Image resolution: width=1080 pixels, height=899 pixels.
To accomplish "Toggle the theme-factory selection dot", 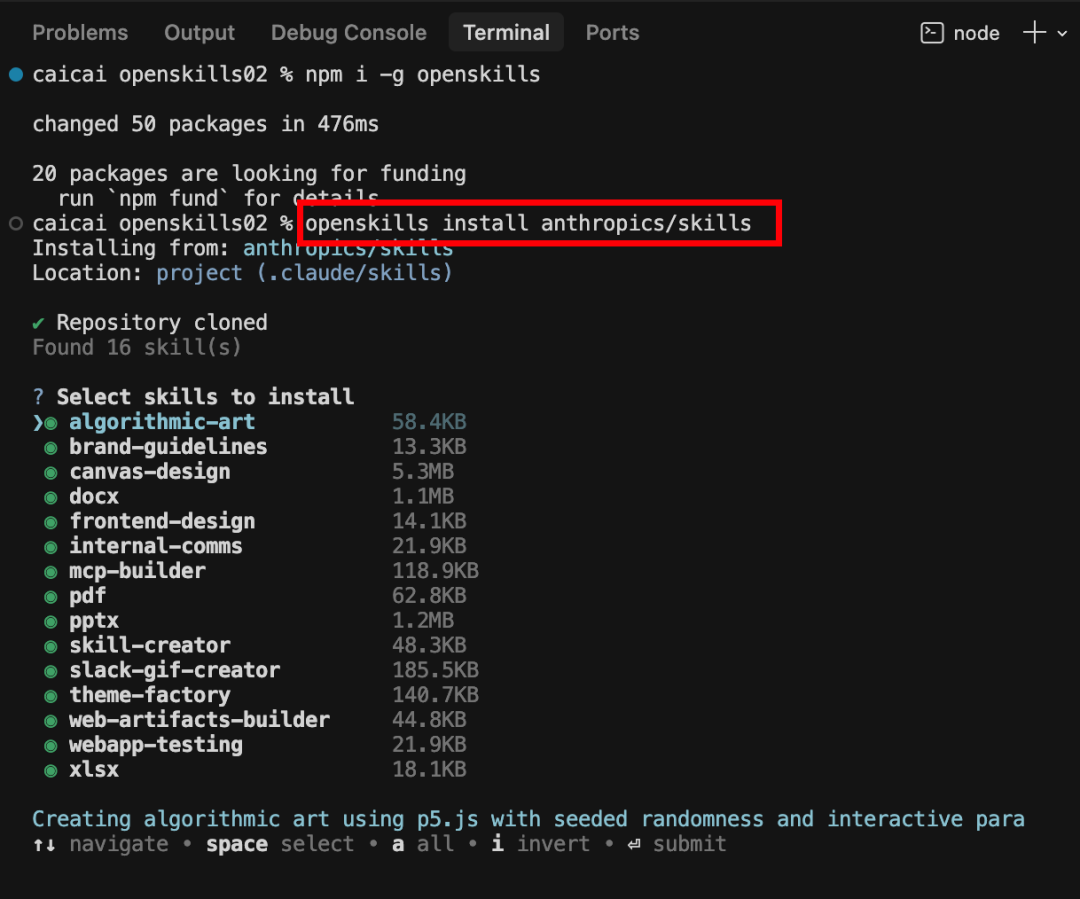I will (51, 696).
